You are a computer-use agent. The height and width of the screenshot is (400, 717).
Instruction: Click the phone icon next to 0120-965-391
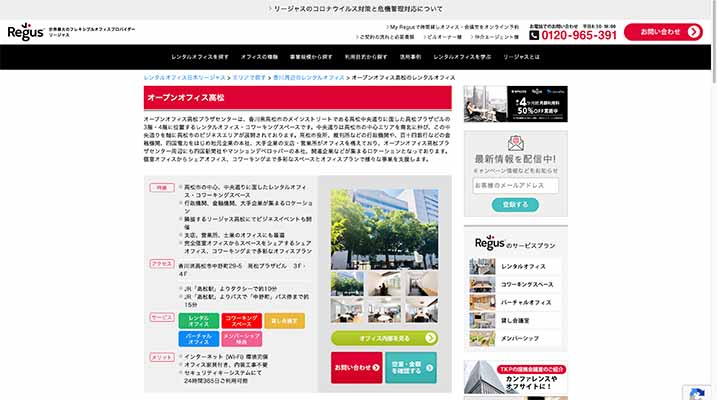[534, 35]
